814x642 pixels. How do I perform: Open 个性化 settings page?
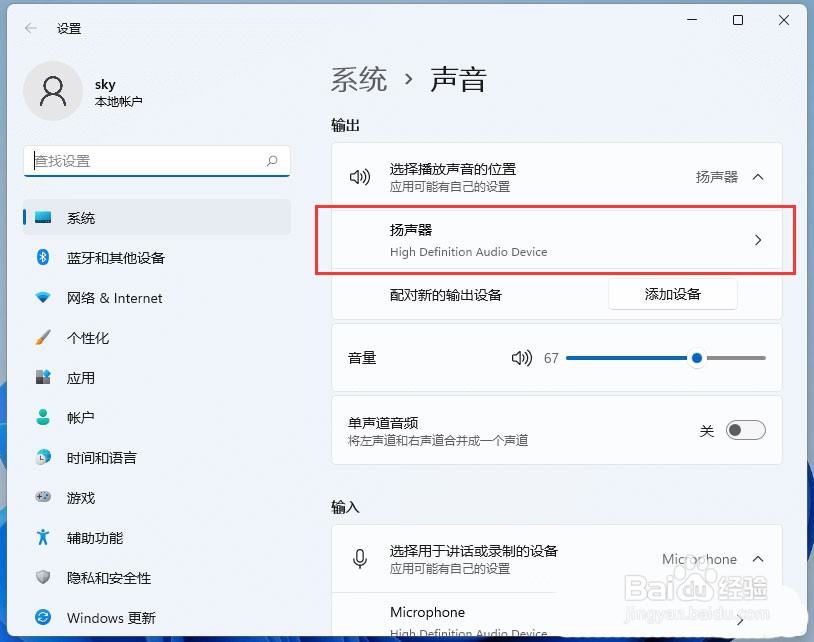157,337
